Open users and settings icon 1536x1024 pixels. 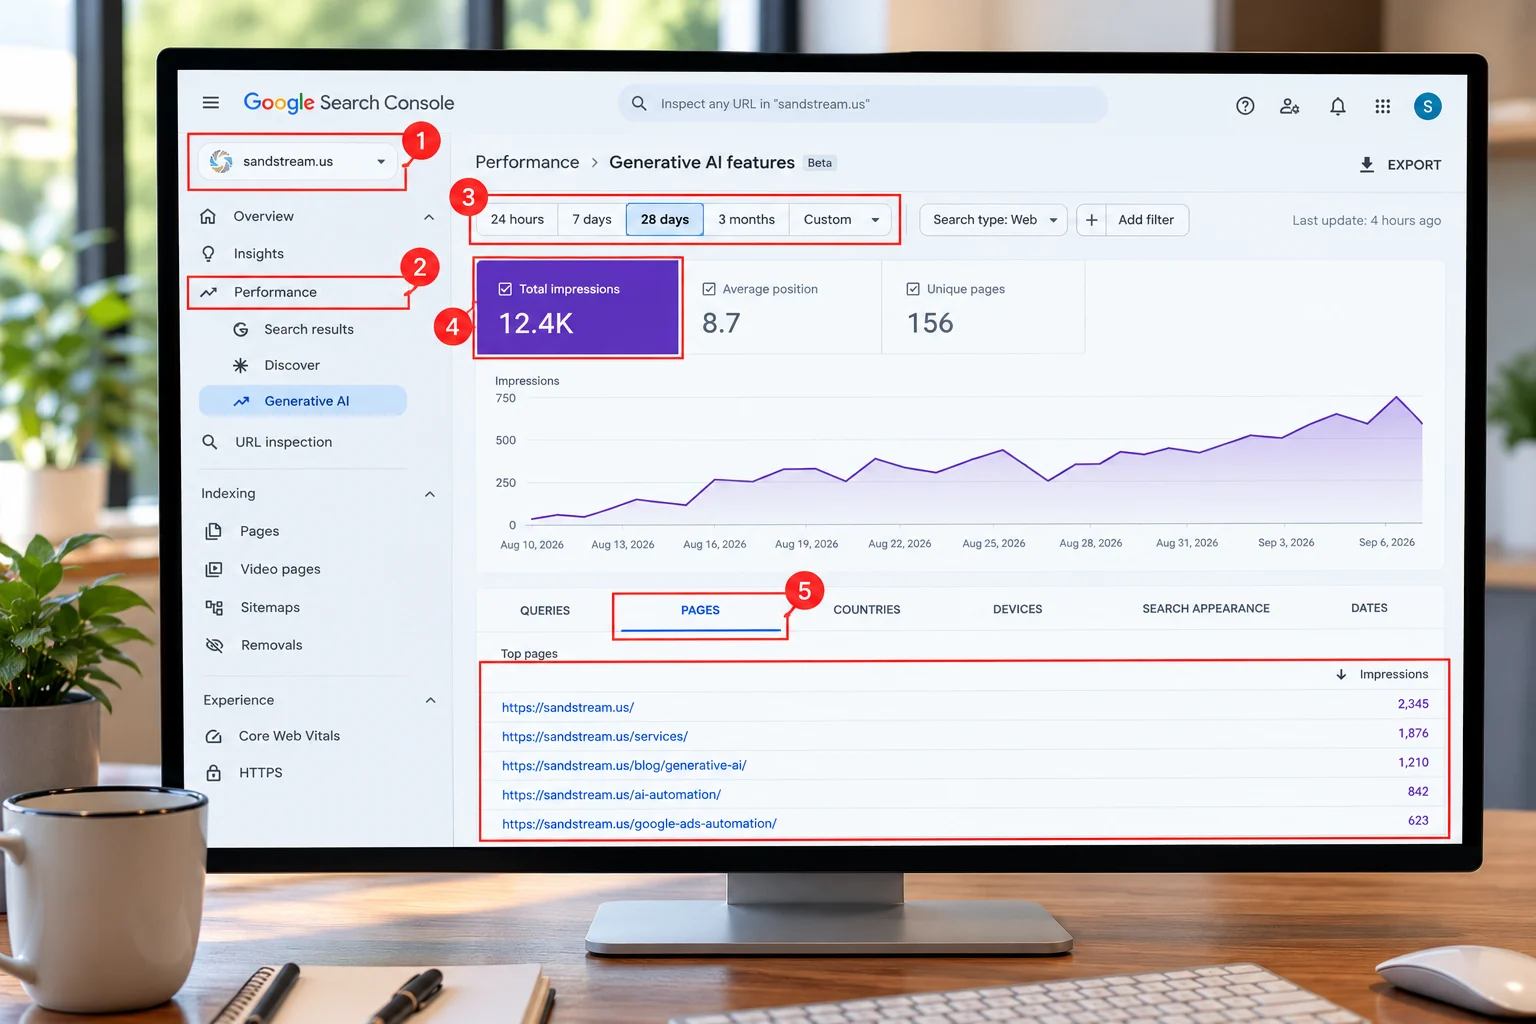(1290, 106)
